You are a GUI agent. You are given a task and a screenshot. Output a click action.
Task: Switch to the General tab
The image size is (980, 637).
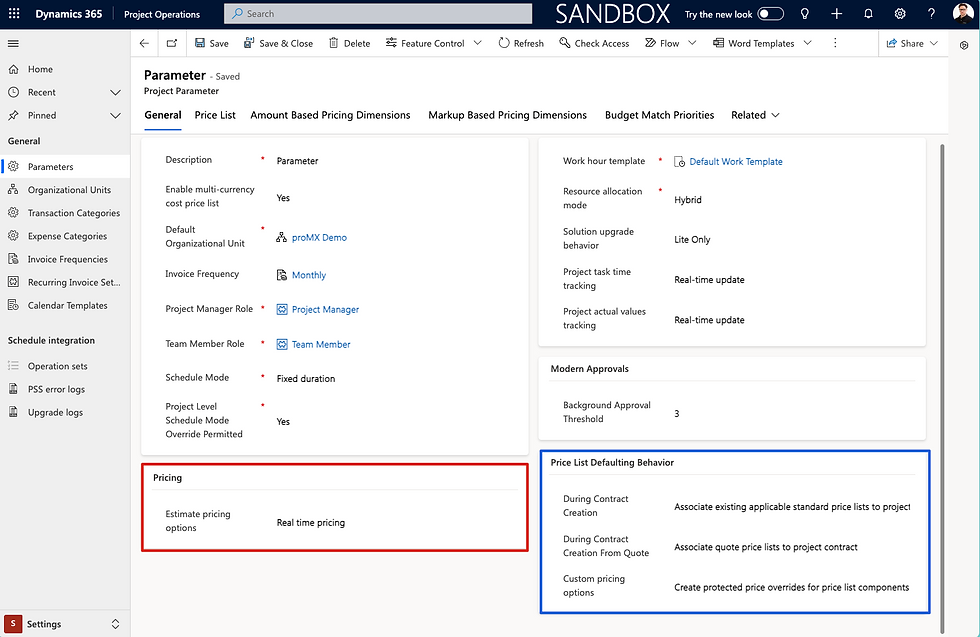162,115
